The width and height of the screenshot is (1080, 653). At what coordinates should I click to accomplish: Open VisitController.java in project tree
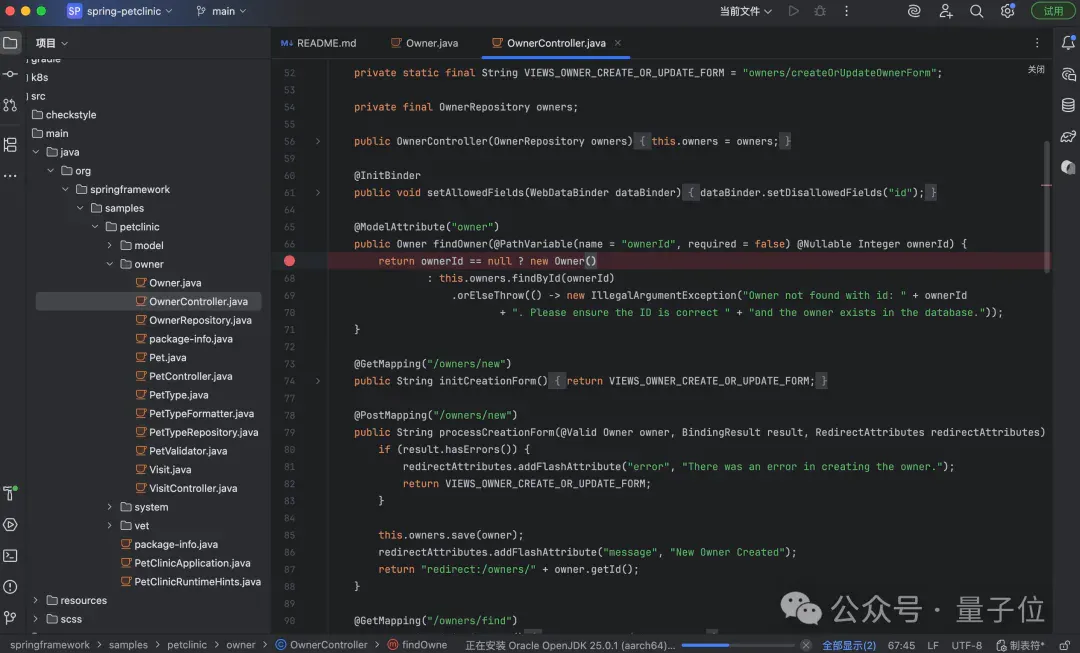tap(193, 488)
